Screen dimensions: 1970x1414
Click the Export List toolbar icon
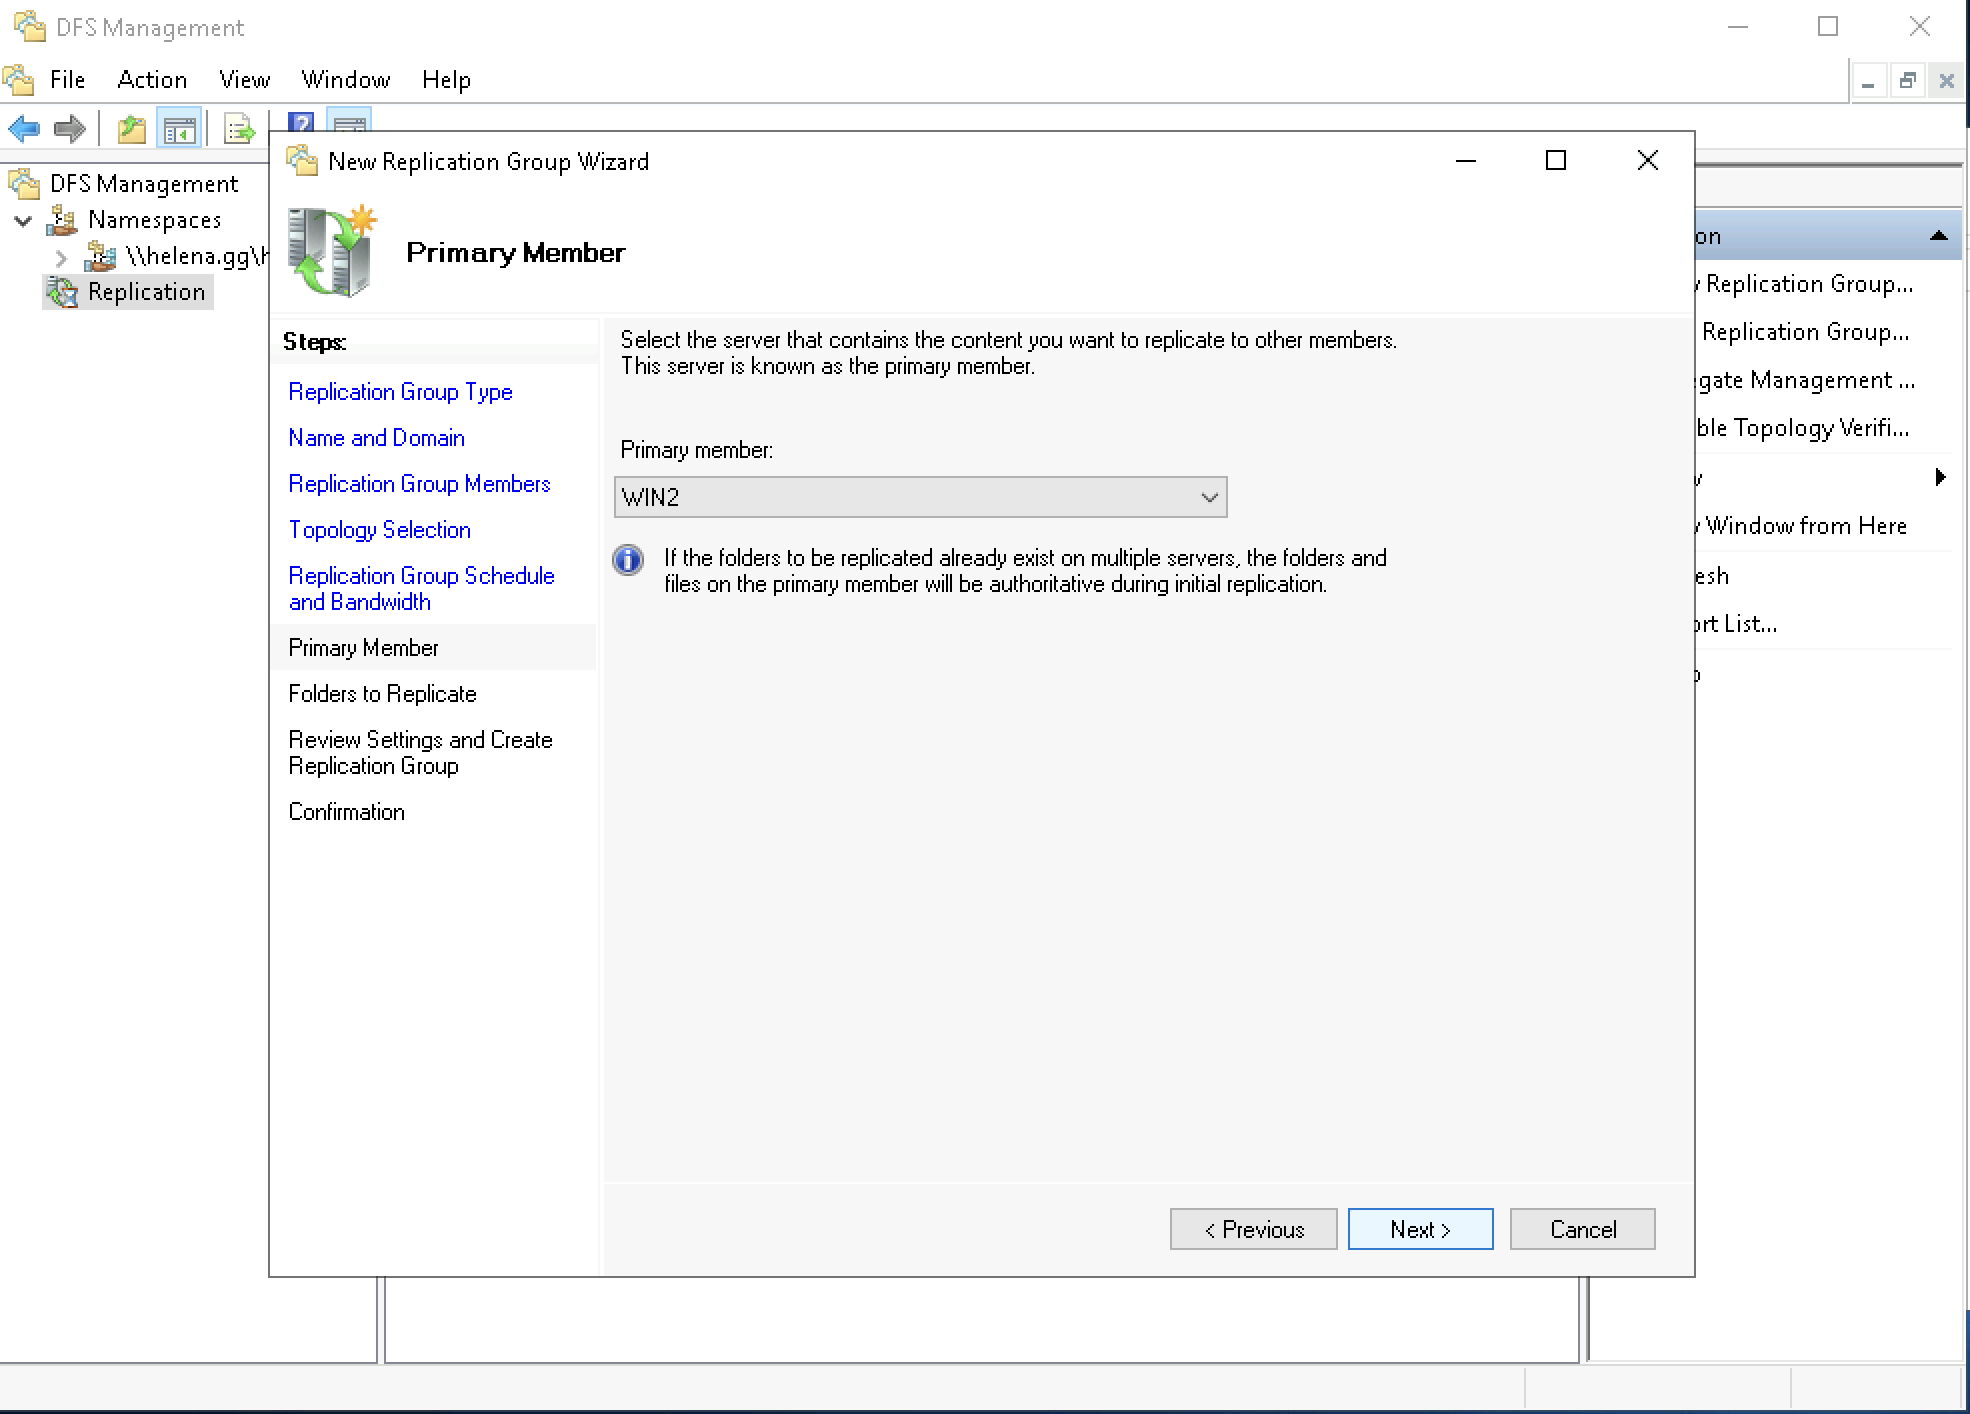point(239,129)
